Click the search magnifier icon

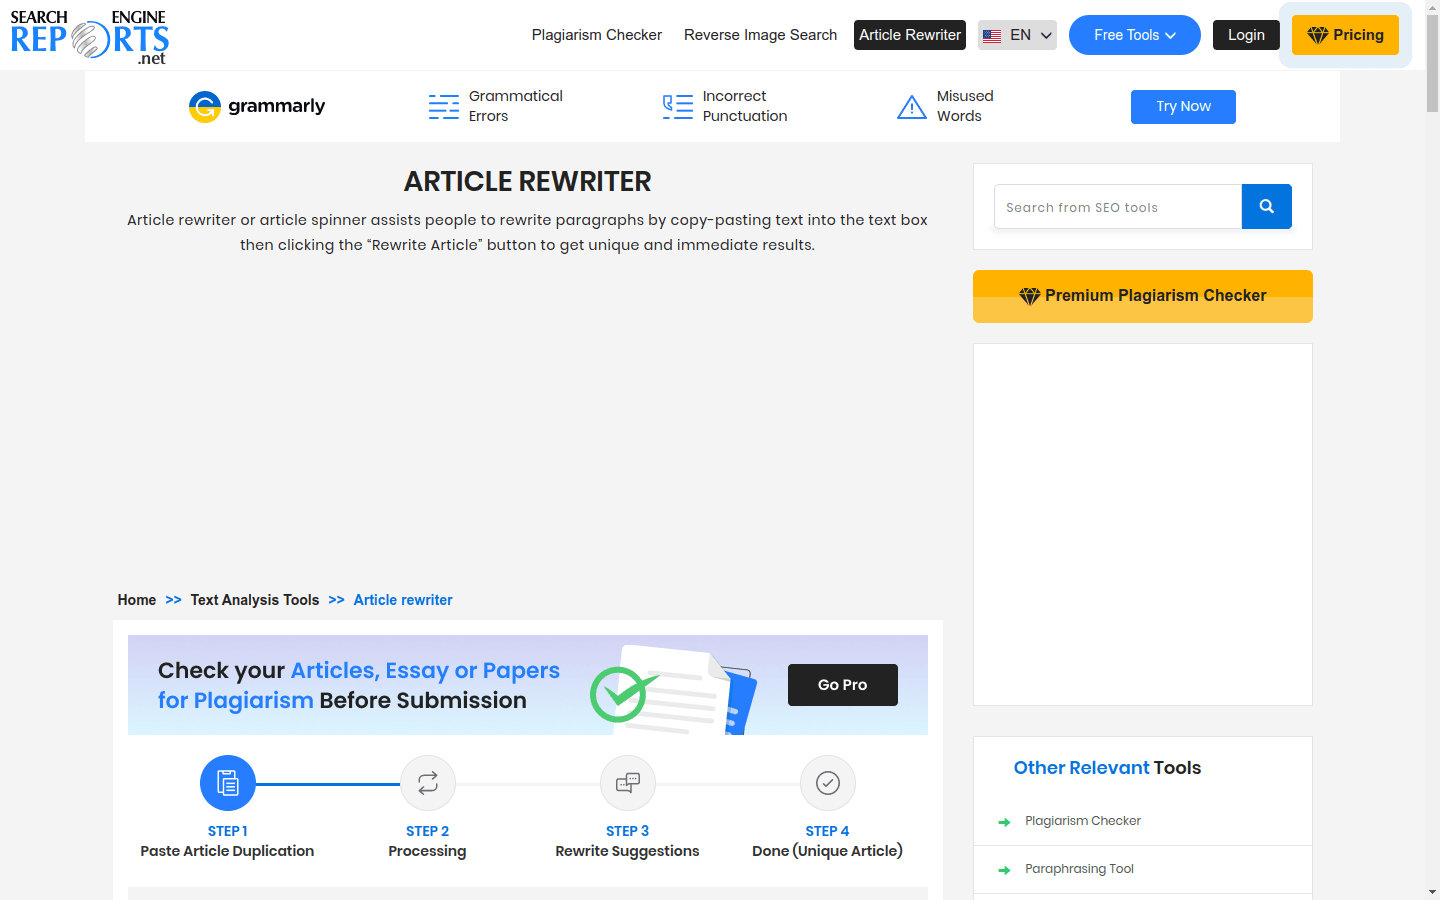[x=1266, y=206]
